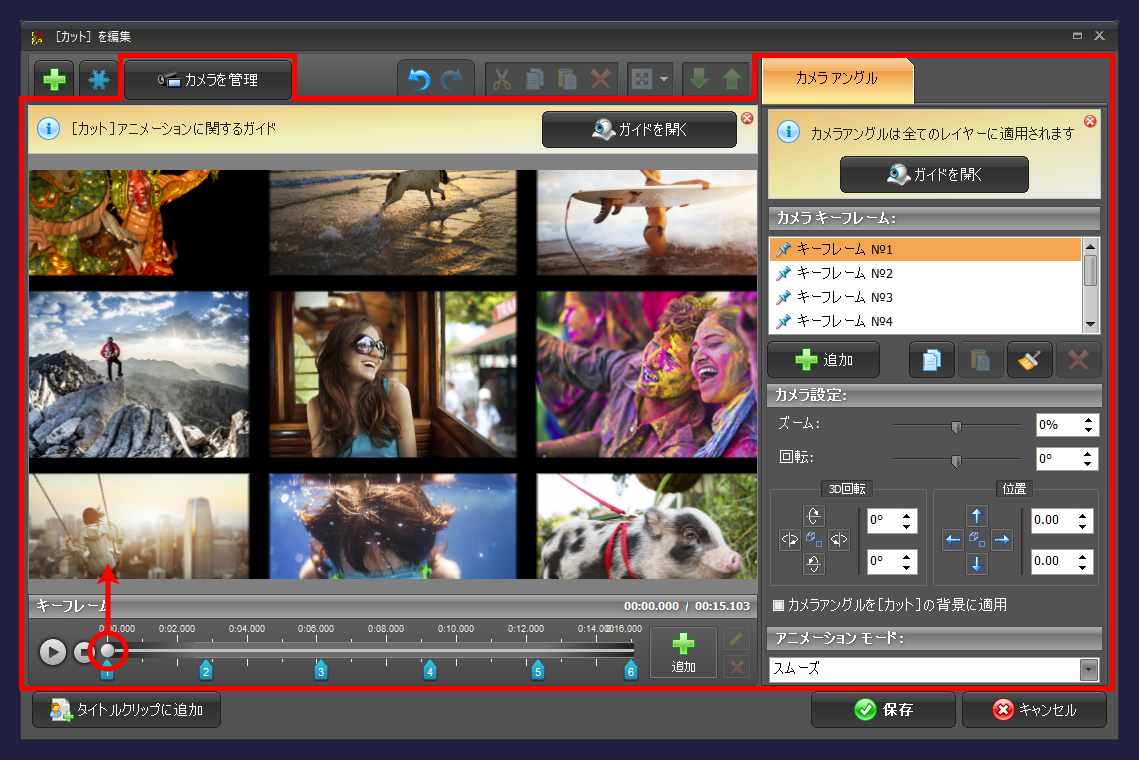Viewport: 1139px width, 760px height.
Task: Increase the ズーム percentage with spinner
Action: coord(1088,420)
